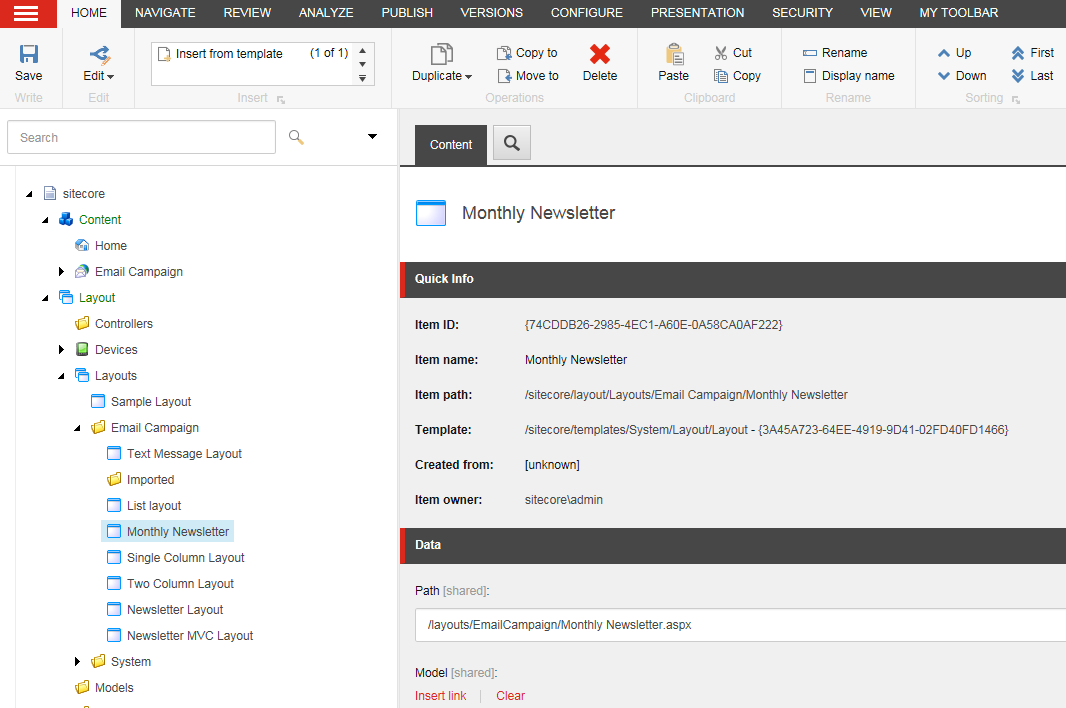Click the search magnifier tab beside Content
This screenshot has width=1066, height=708.
pyautogui.click(x=512, y=143)
